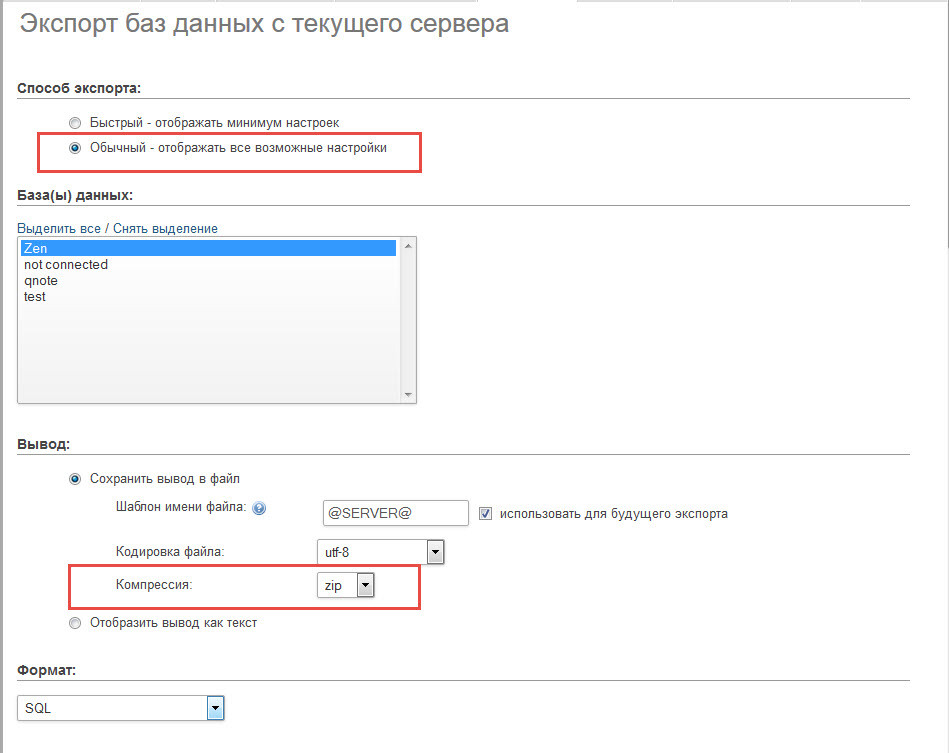Open the file name template help icon
The image size is (949, 753).
click(259, 508)
